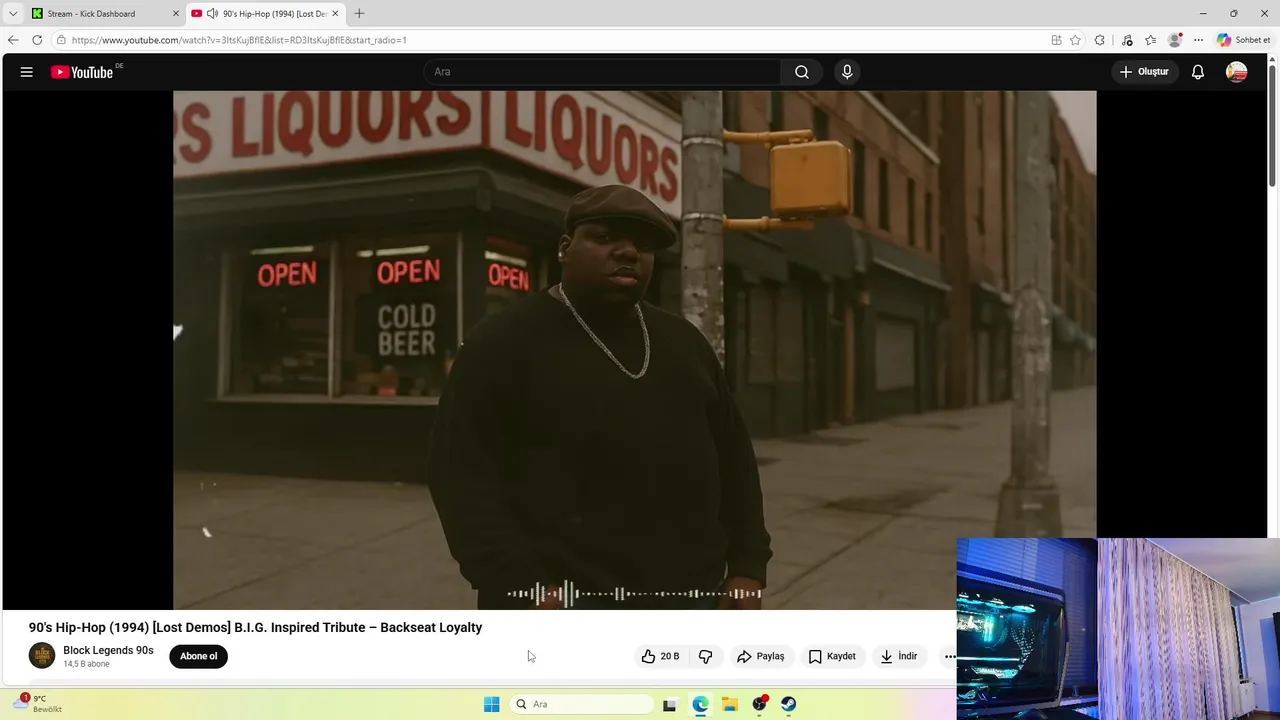View site information lock icon

tap(61, 40)
